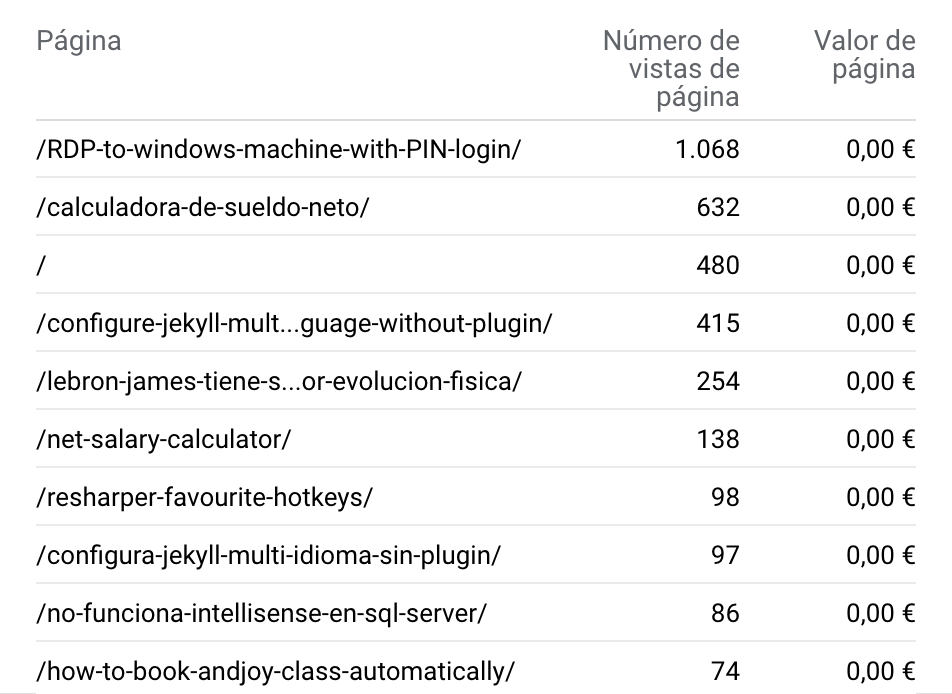Screen dimensions: 952x694
Task: Open the /calculadora-de-sueldo-neto/ page link
Action: pos(203,208)
